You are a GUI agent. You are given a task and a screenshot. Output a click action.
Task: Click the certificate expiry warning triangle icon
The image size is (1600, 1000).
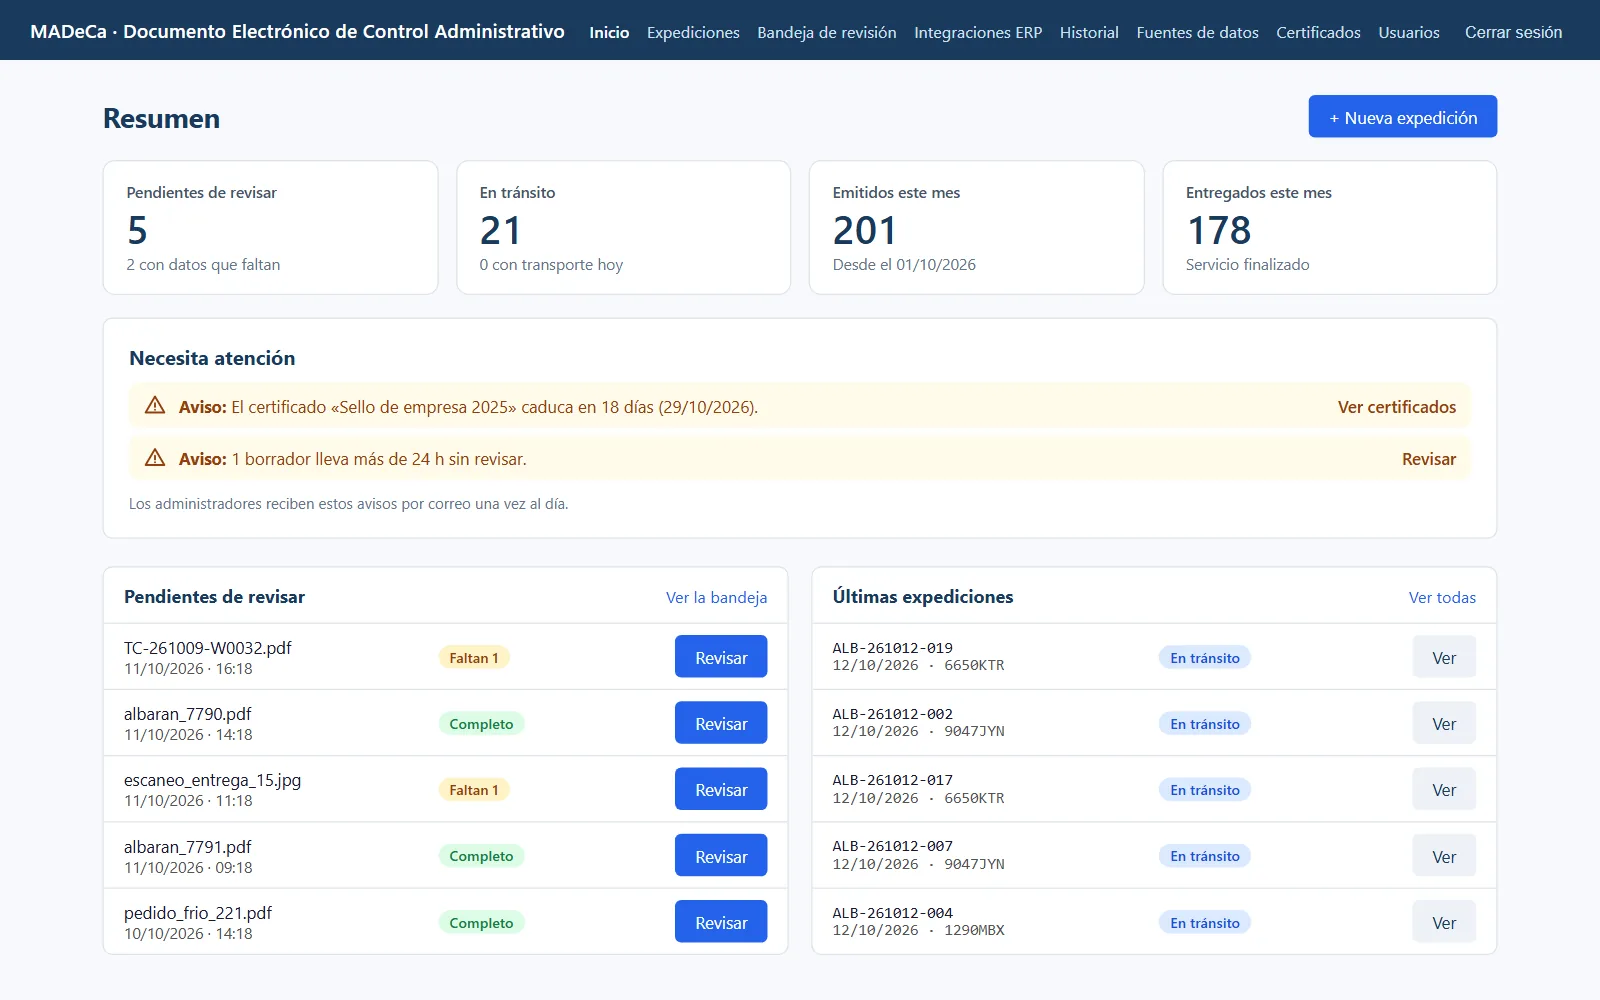[x=155, y=405]
